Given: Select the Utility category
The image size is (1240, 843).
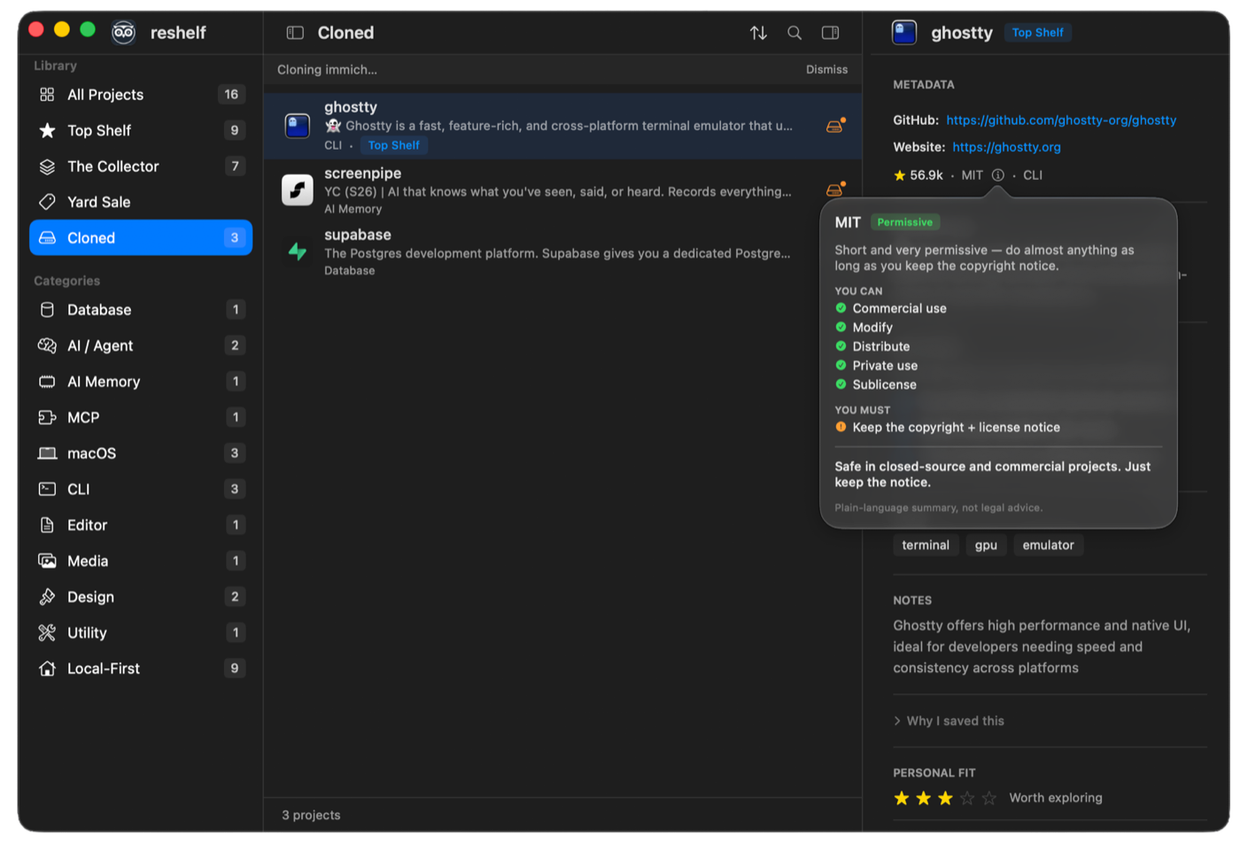Looking at the screenshot, I should pos(141,633).
